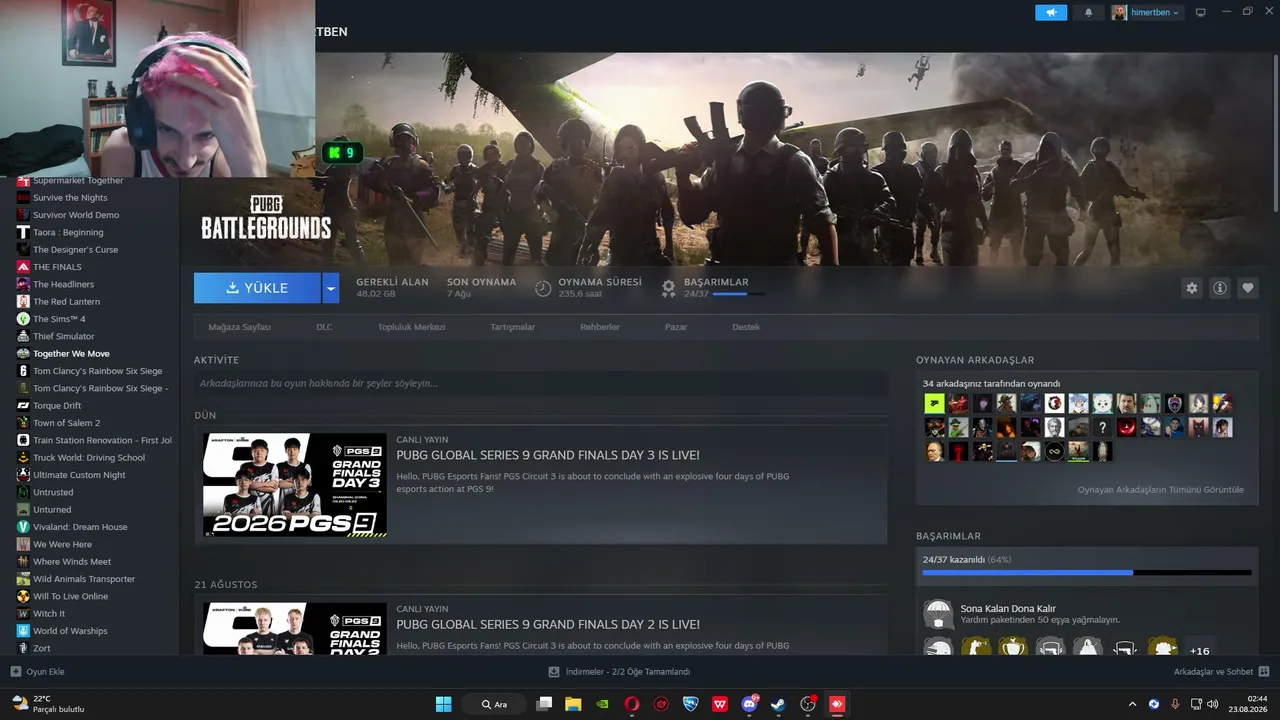The height and width of the screenshot is (720, 1280).
Task: Open the Opera browser taskbar icon
Action: (632, 704)
